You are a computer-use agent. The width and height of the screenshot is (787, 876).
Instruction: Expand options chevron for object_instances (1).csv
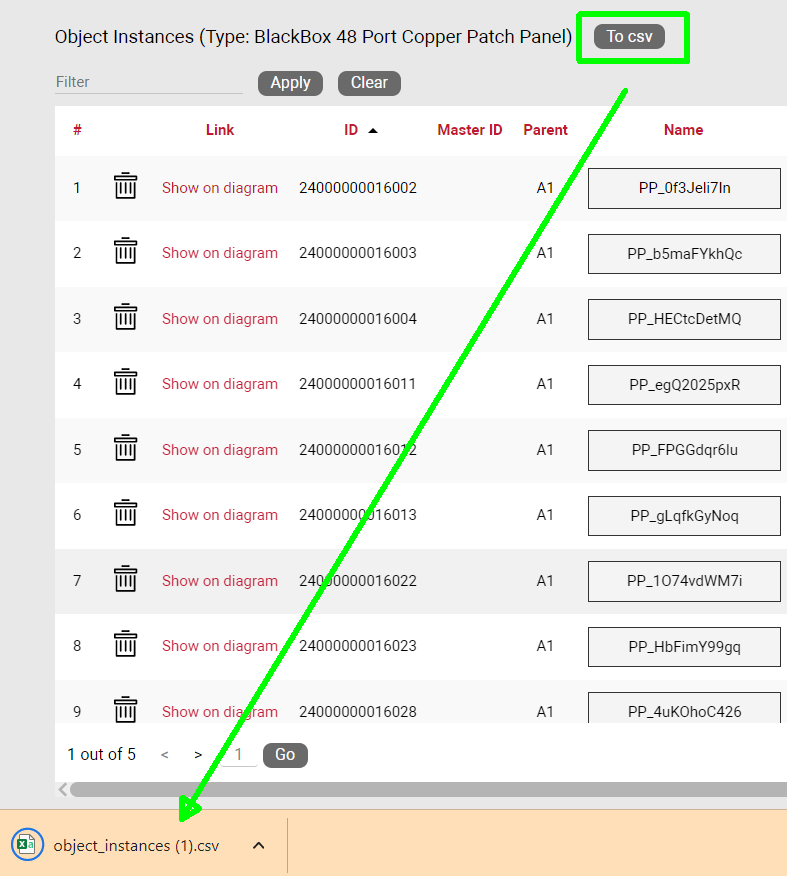click(x=258, y=845)
